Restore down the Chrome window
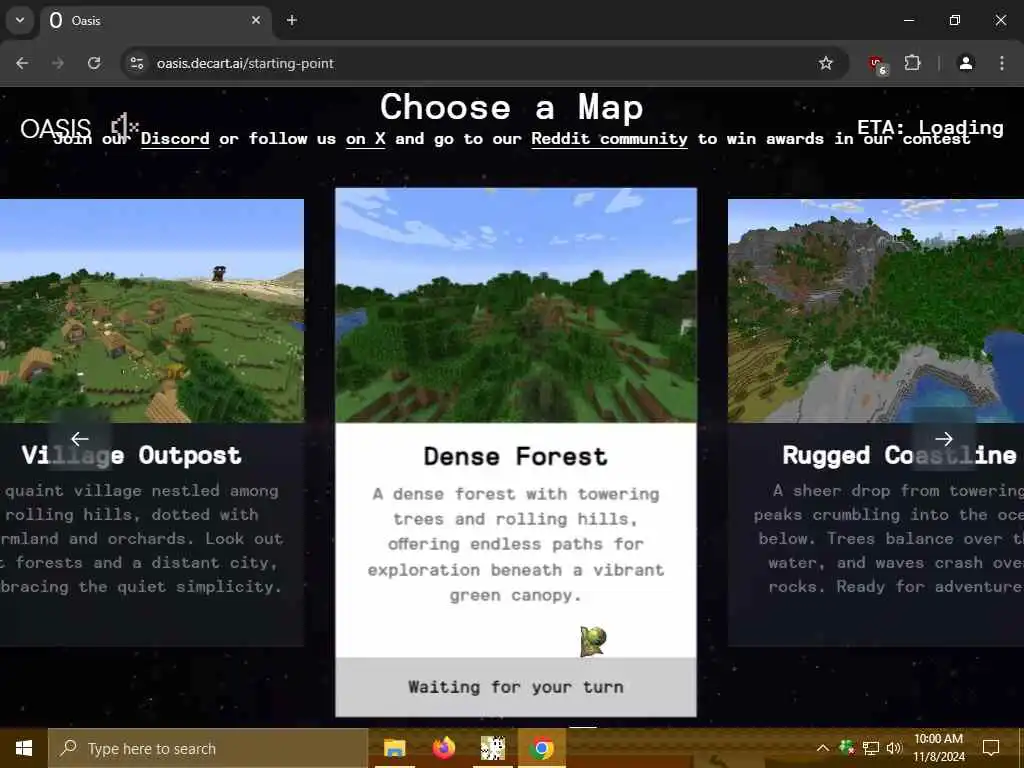 [x=955, y=20]
